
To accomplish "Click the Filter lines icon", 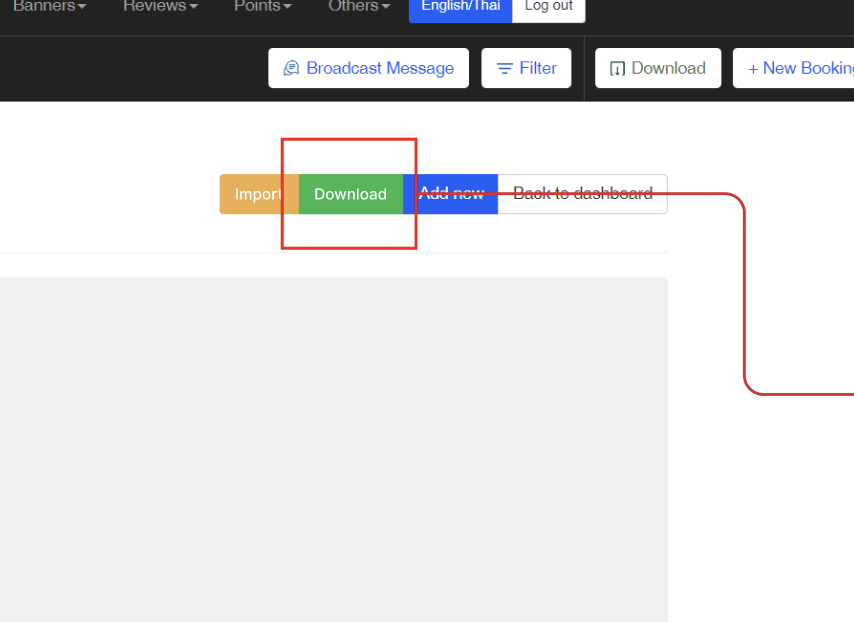I will click(x=505, y=68).
